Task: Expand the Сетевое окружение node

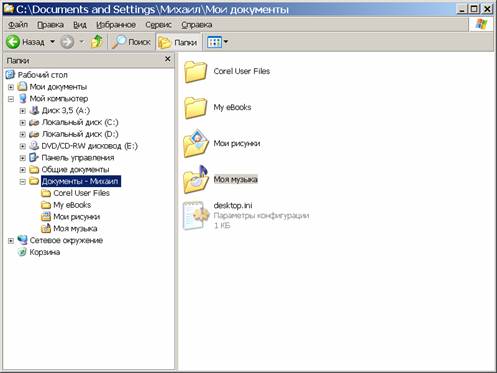Action: point(11,241)
